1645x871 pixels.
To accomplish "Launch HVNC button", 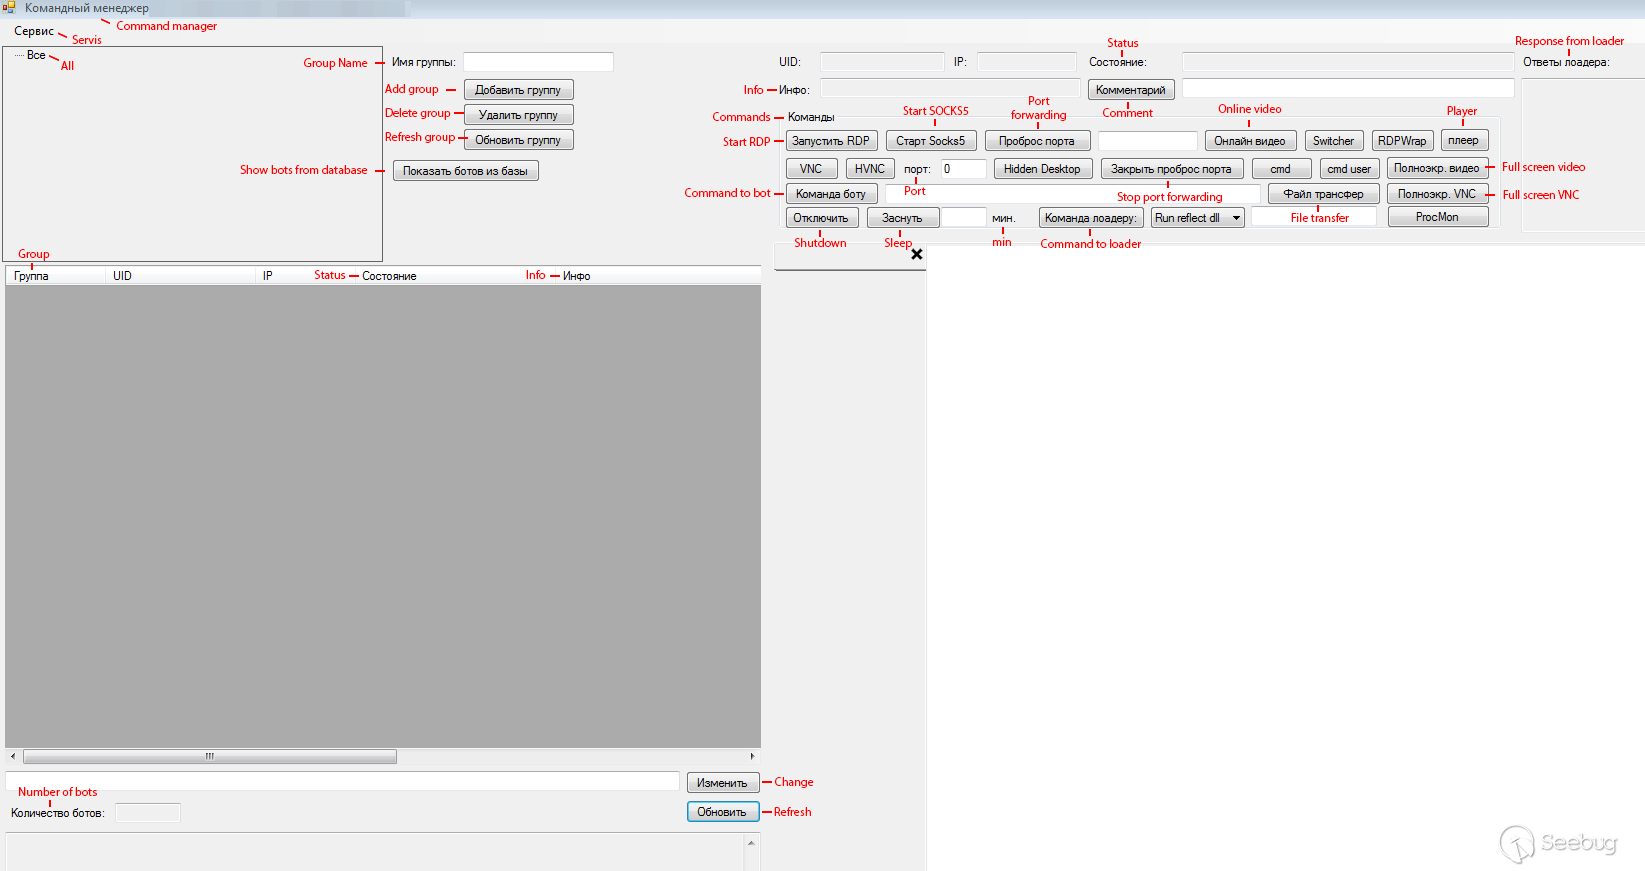I will click(x=869, y=169).
